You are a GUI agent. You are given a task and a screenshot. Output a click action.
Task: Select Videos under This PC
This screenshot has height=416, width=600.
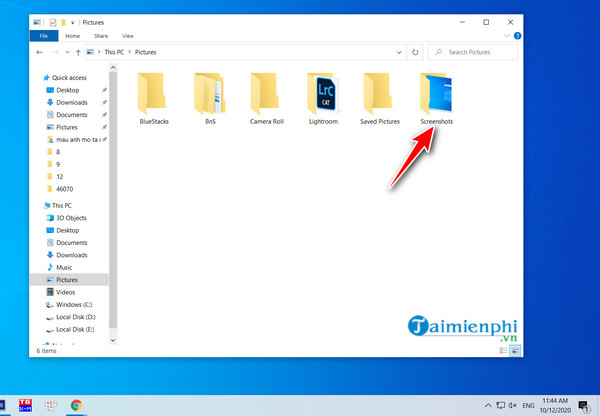point(65,292)
